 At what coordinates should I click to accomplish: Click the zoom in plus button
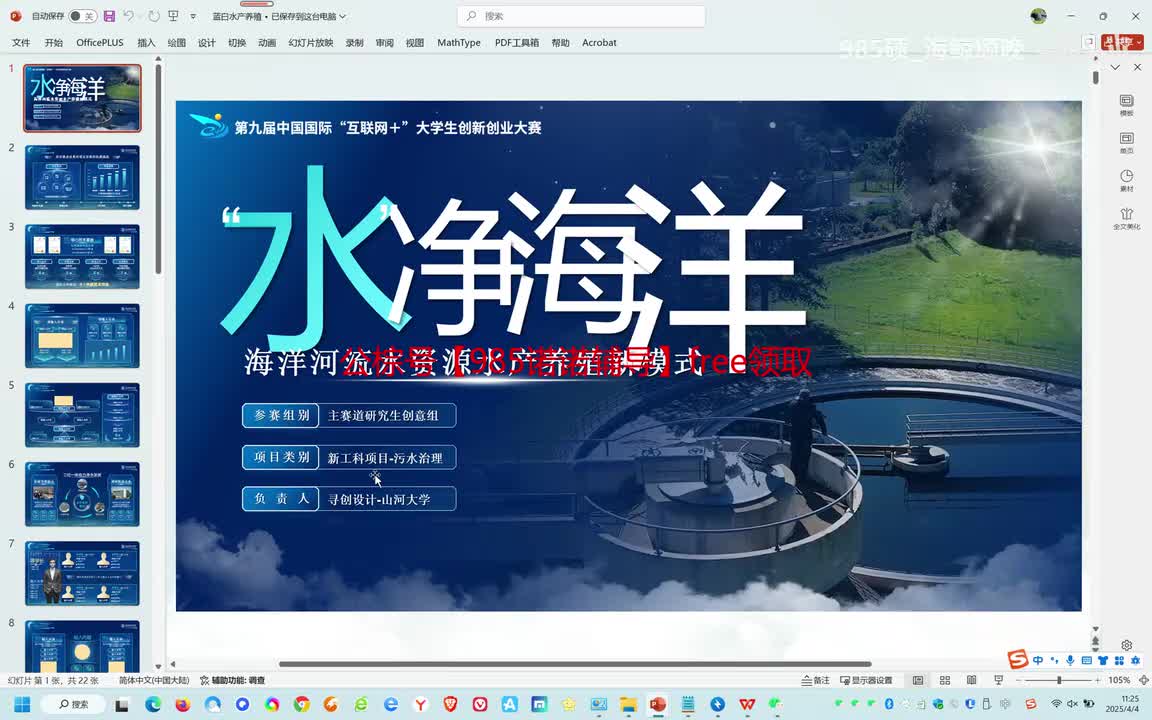(x=1098, y=680)
